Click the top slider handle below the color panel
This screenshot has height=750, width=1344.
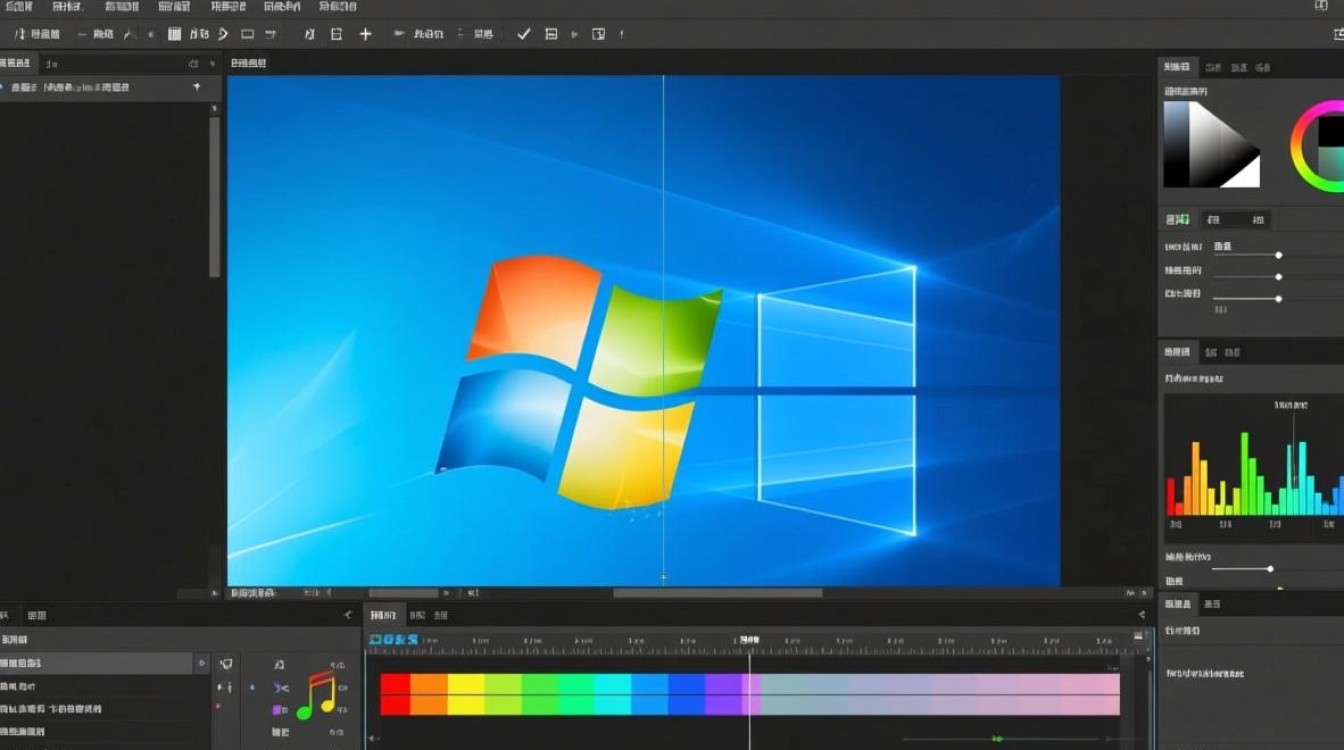point(1278,255)
